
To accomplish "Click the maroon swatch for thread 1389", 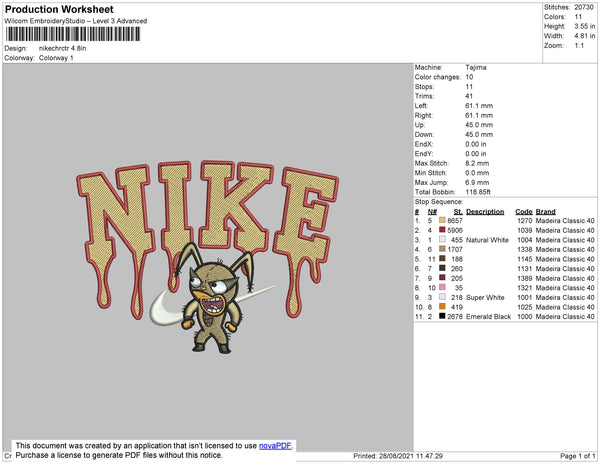I will tap(442, 278).
